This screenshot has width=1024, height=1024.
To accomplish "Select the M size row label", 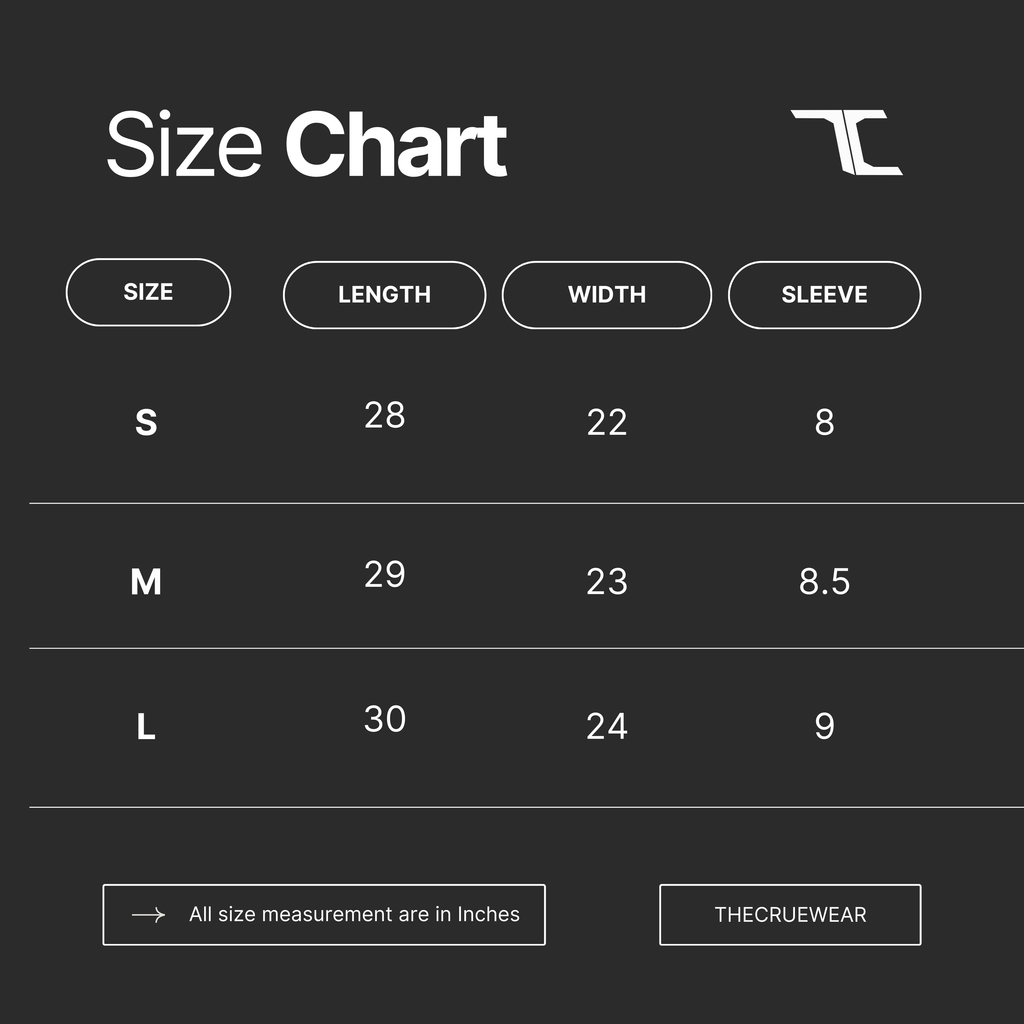I will click(146, 582).
